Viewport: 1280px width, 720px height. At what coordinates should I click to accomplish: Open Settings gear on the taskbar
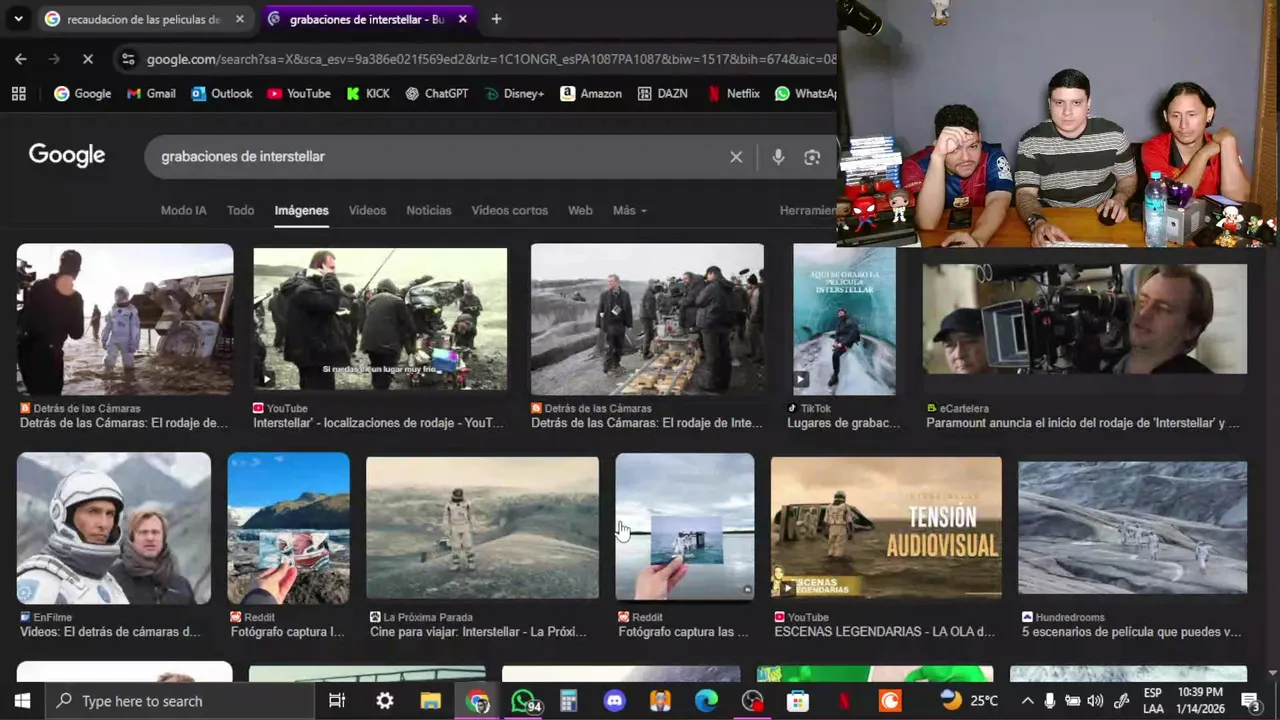(x=385, y=701)
